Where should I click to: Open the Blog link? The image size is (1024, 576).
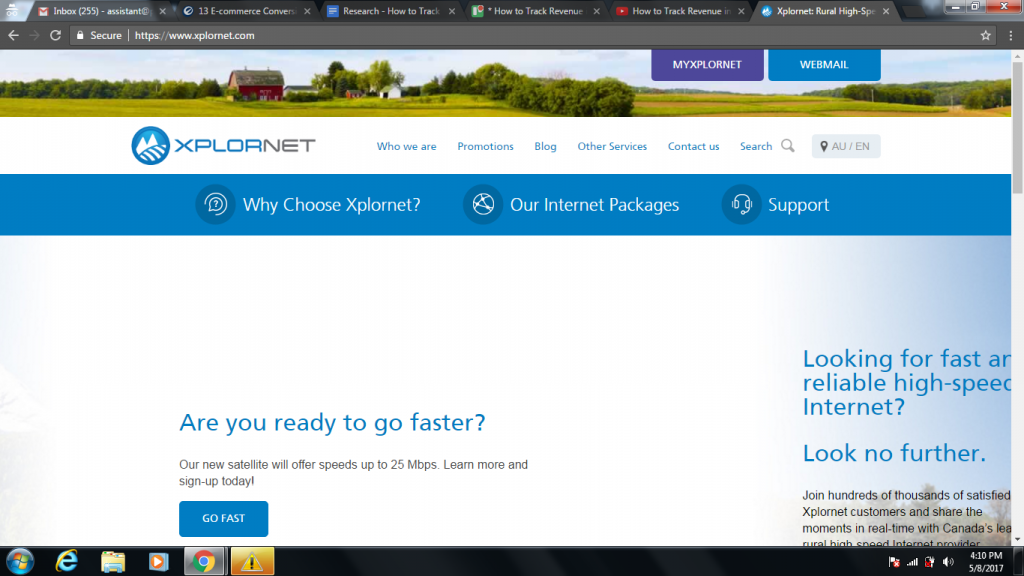(545, 146)
